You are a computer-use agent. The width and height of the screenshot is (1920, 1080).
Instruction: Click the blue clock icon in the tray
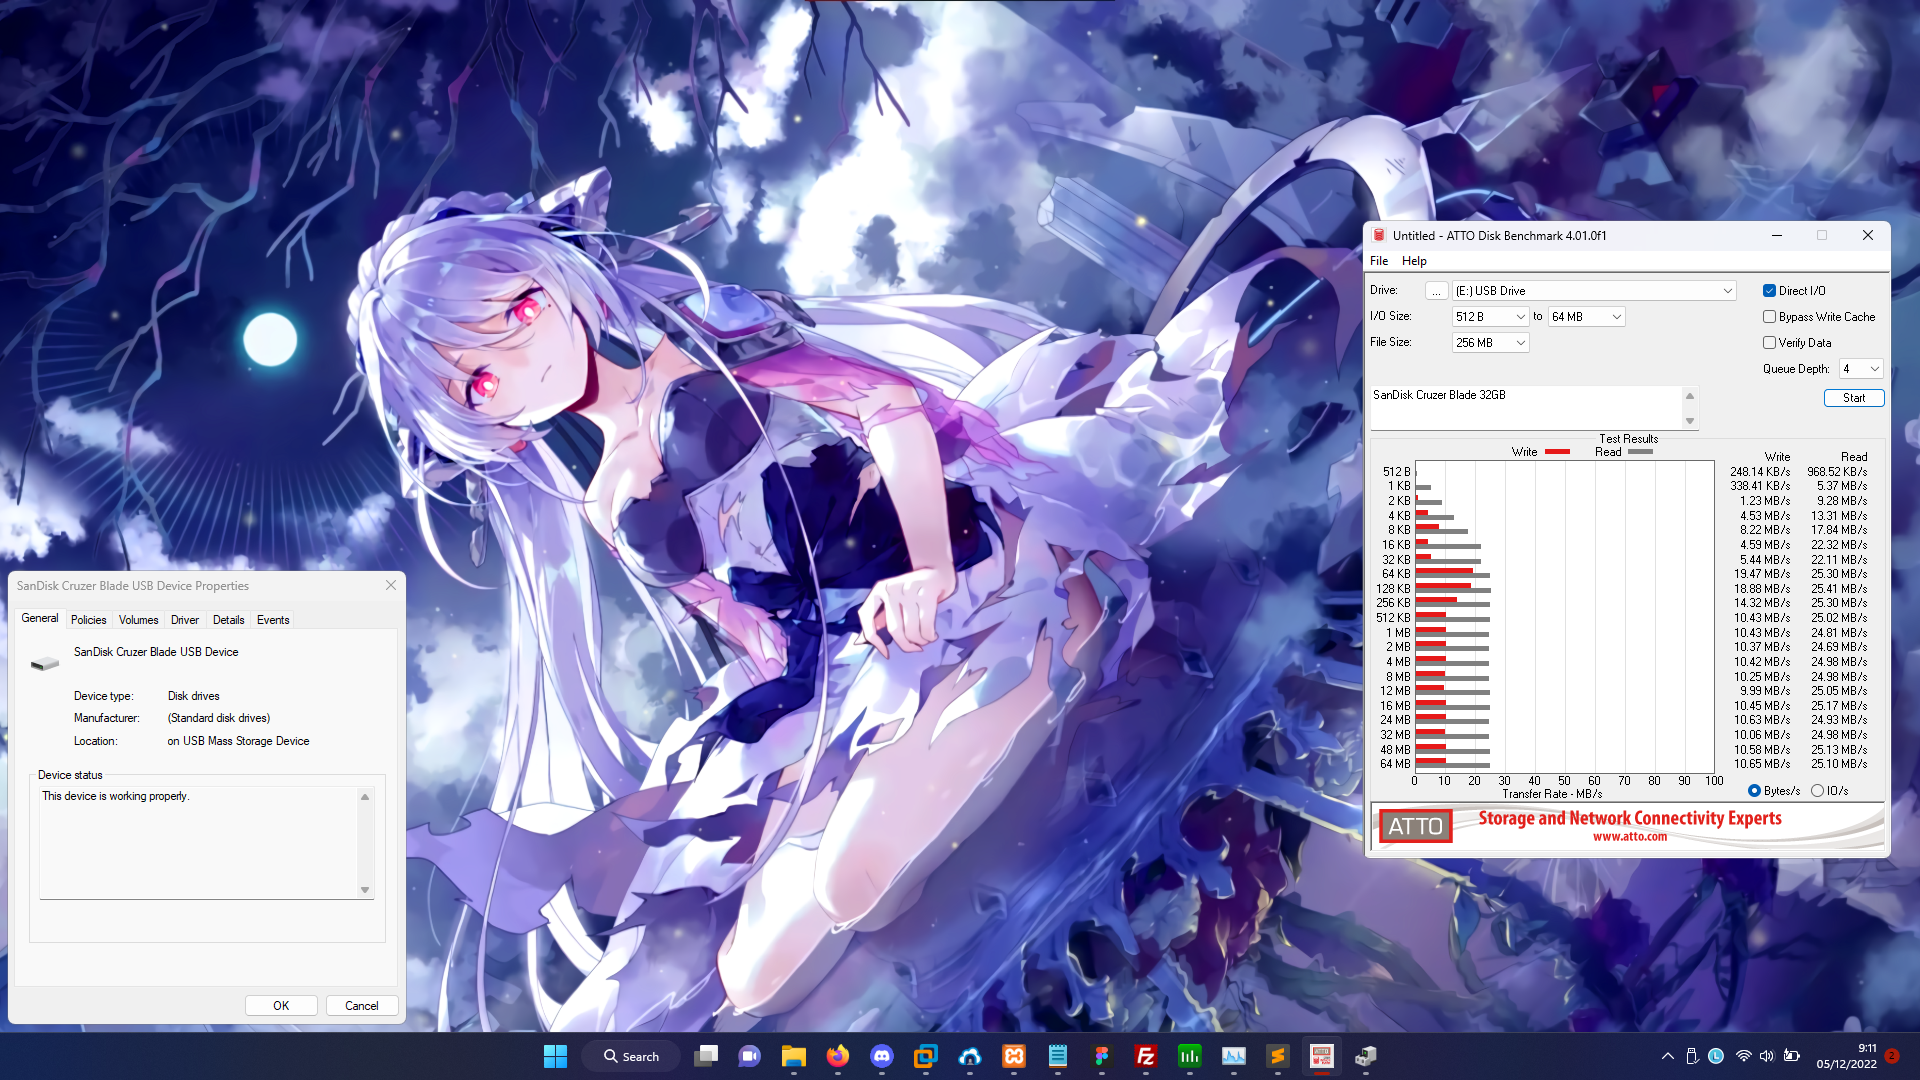[1716, 1056]
